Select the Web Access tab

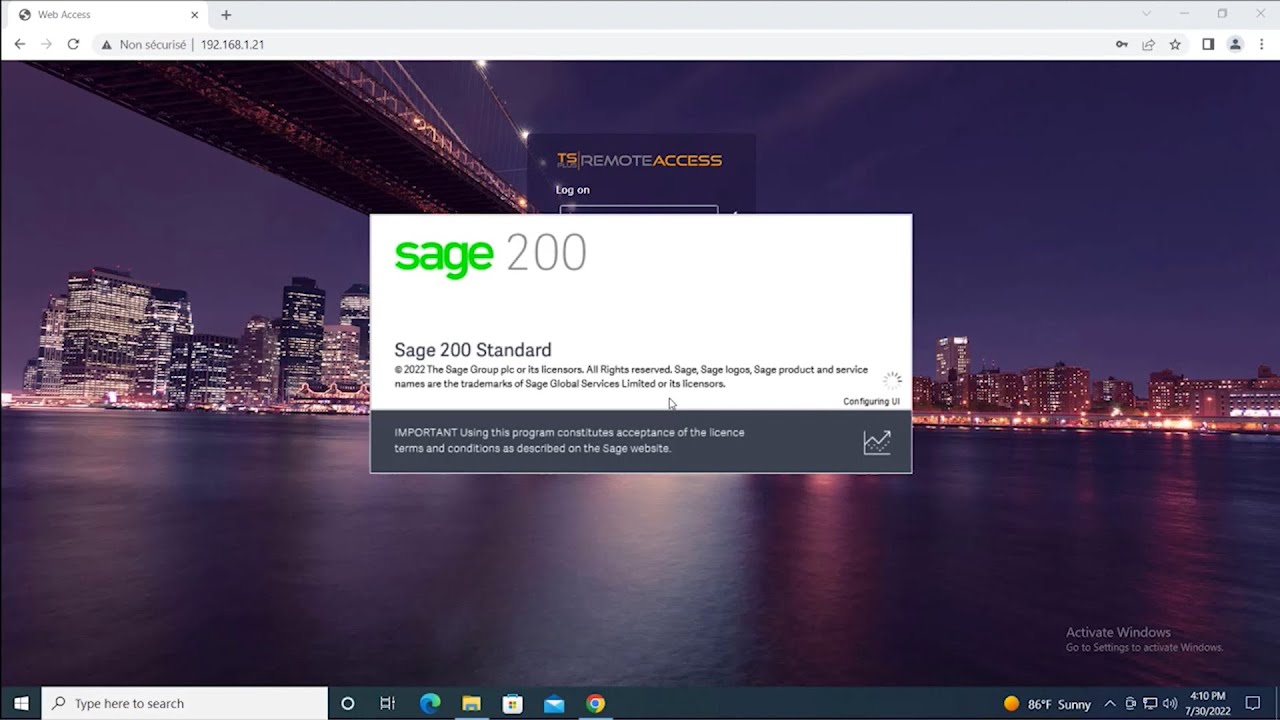(x=108, y=15)
